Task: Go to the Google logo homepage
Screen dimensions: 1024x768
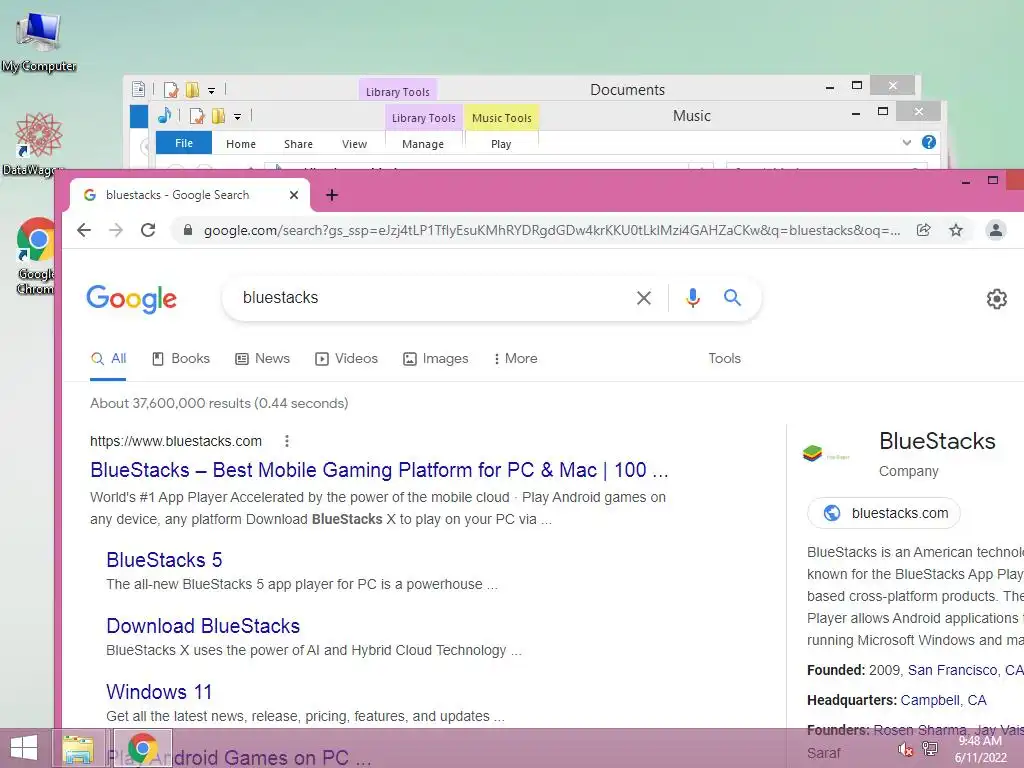Action: 131,299
